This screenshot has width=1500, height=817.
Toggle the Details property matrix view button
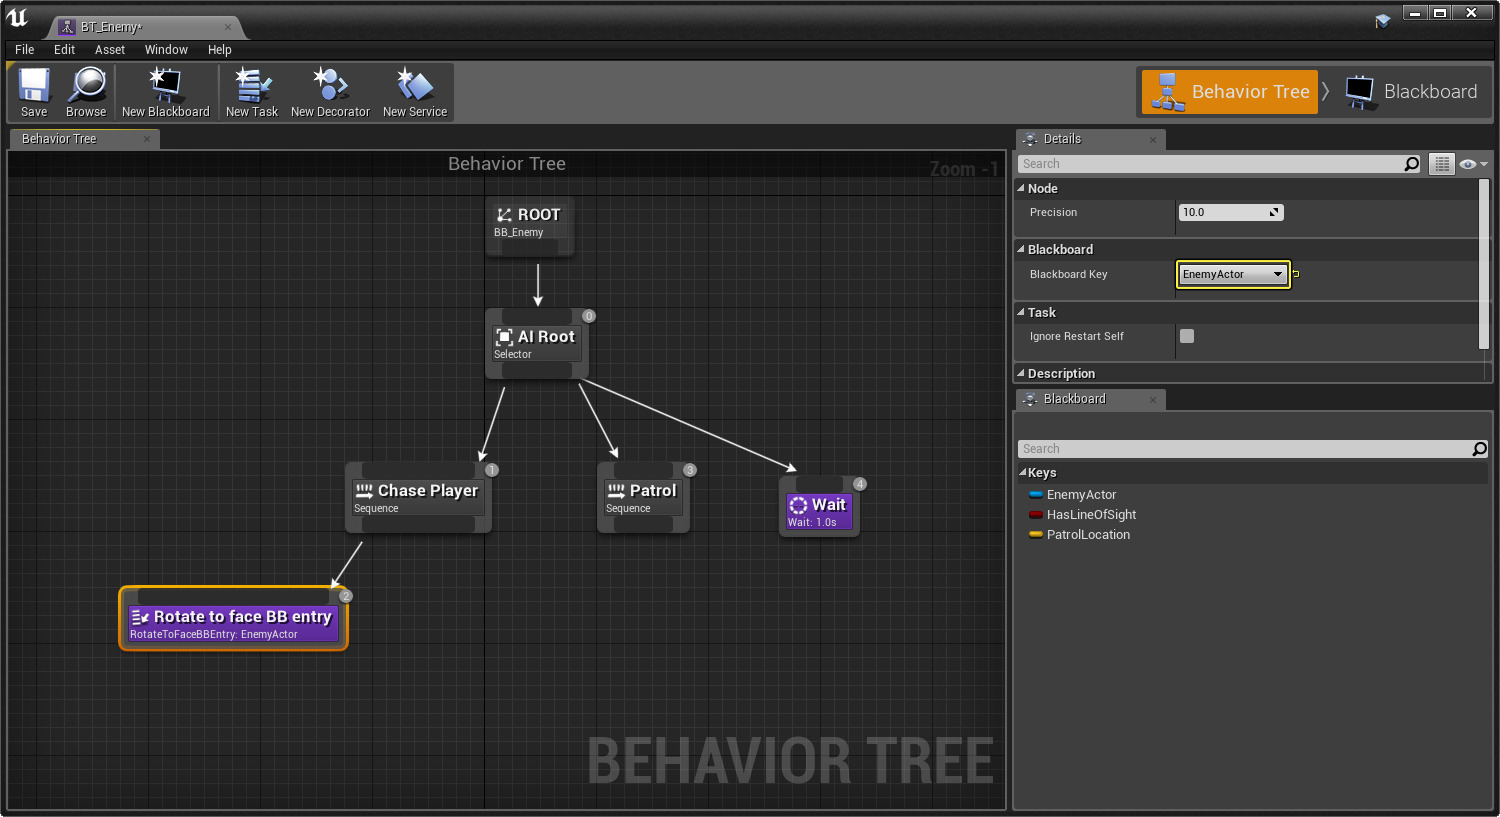(x=1441, y=164)
